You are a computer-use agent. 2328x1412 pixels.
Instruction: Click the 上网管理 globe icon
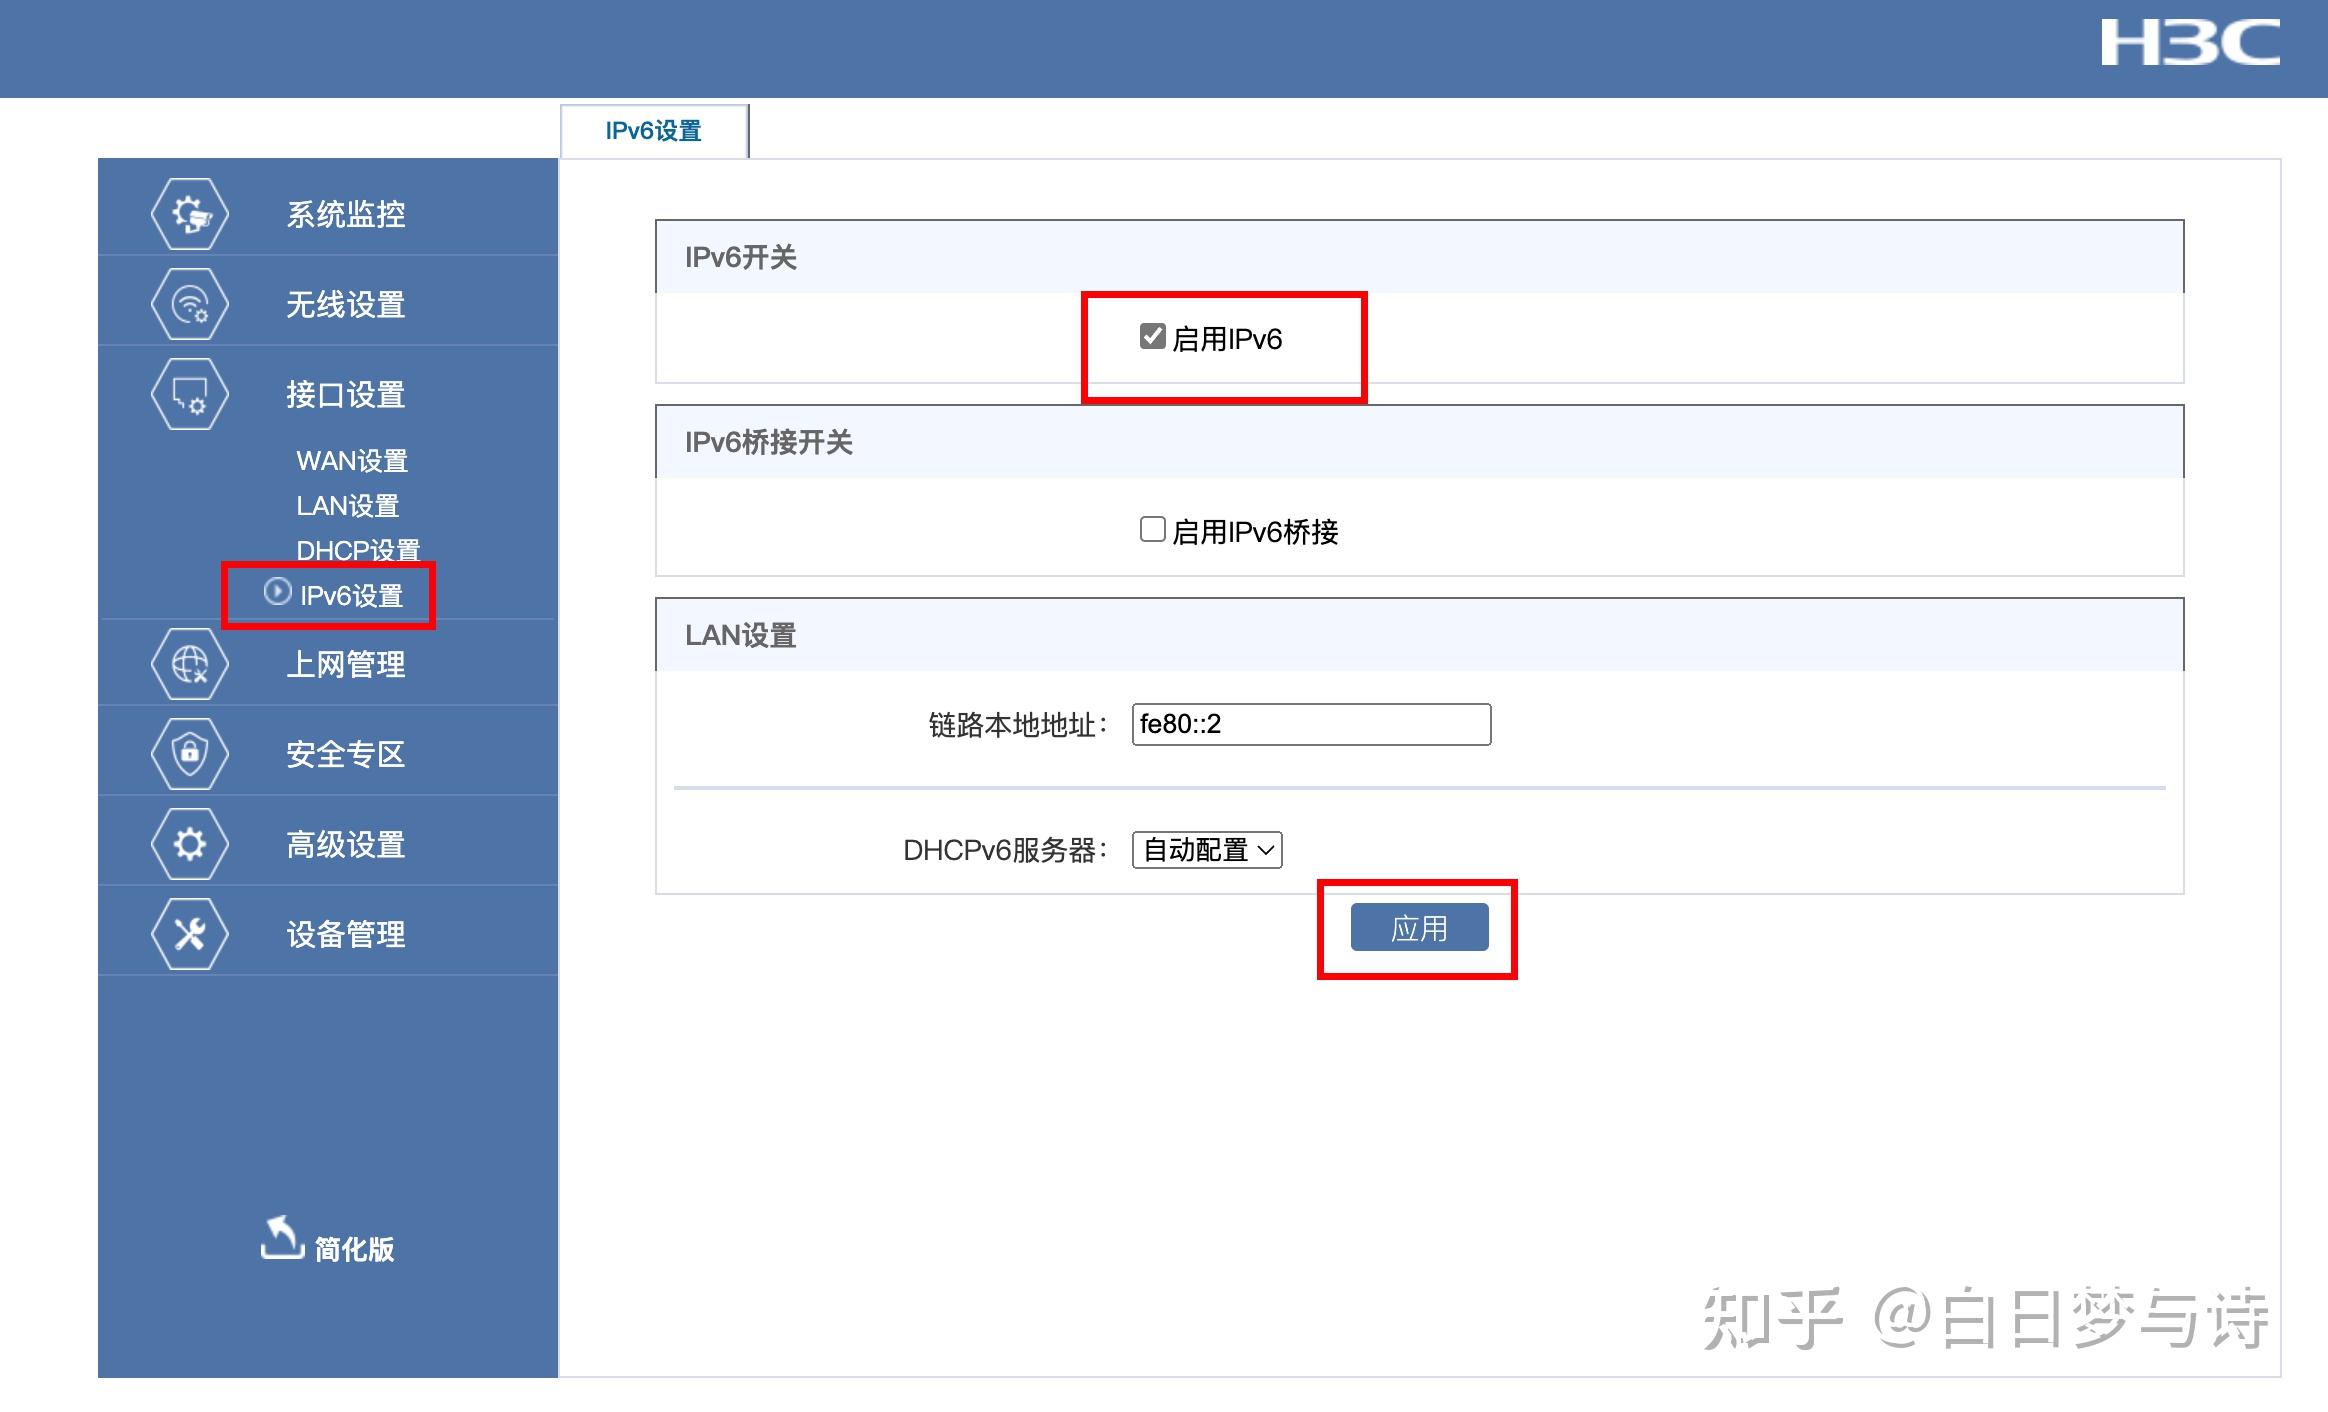pos(189,664)
